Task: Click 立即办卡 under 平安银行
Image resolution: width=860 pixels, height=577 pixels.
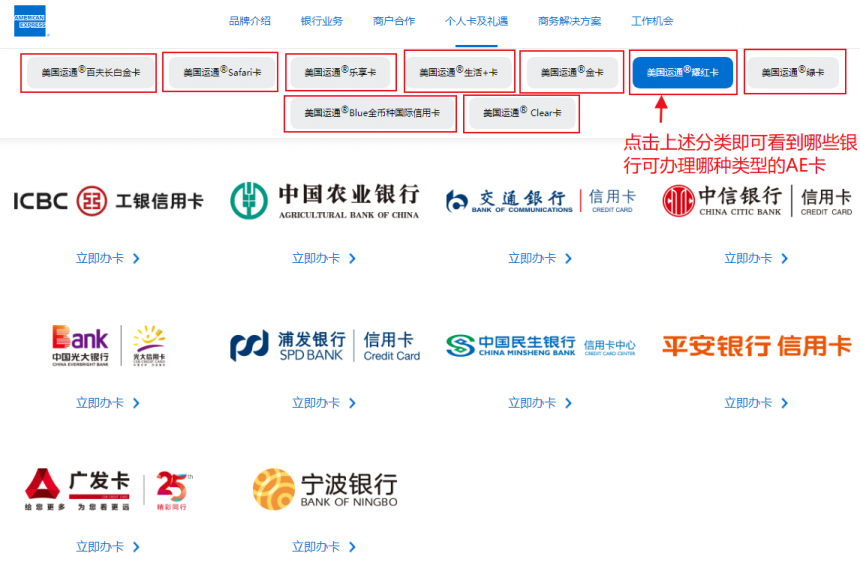Action: 756,403
